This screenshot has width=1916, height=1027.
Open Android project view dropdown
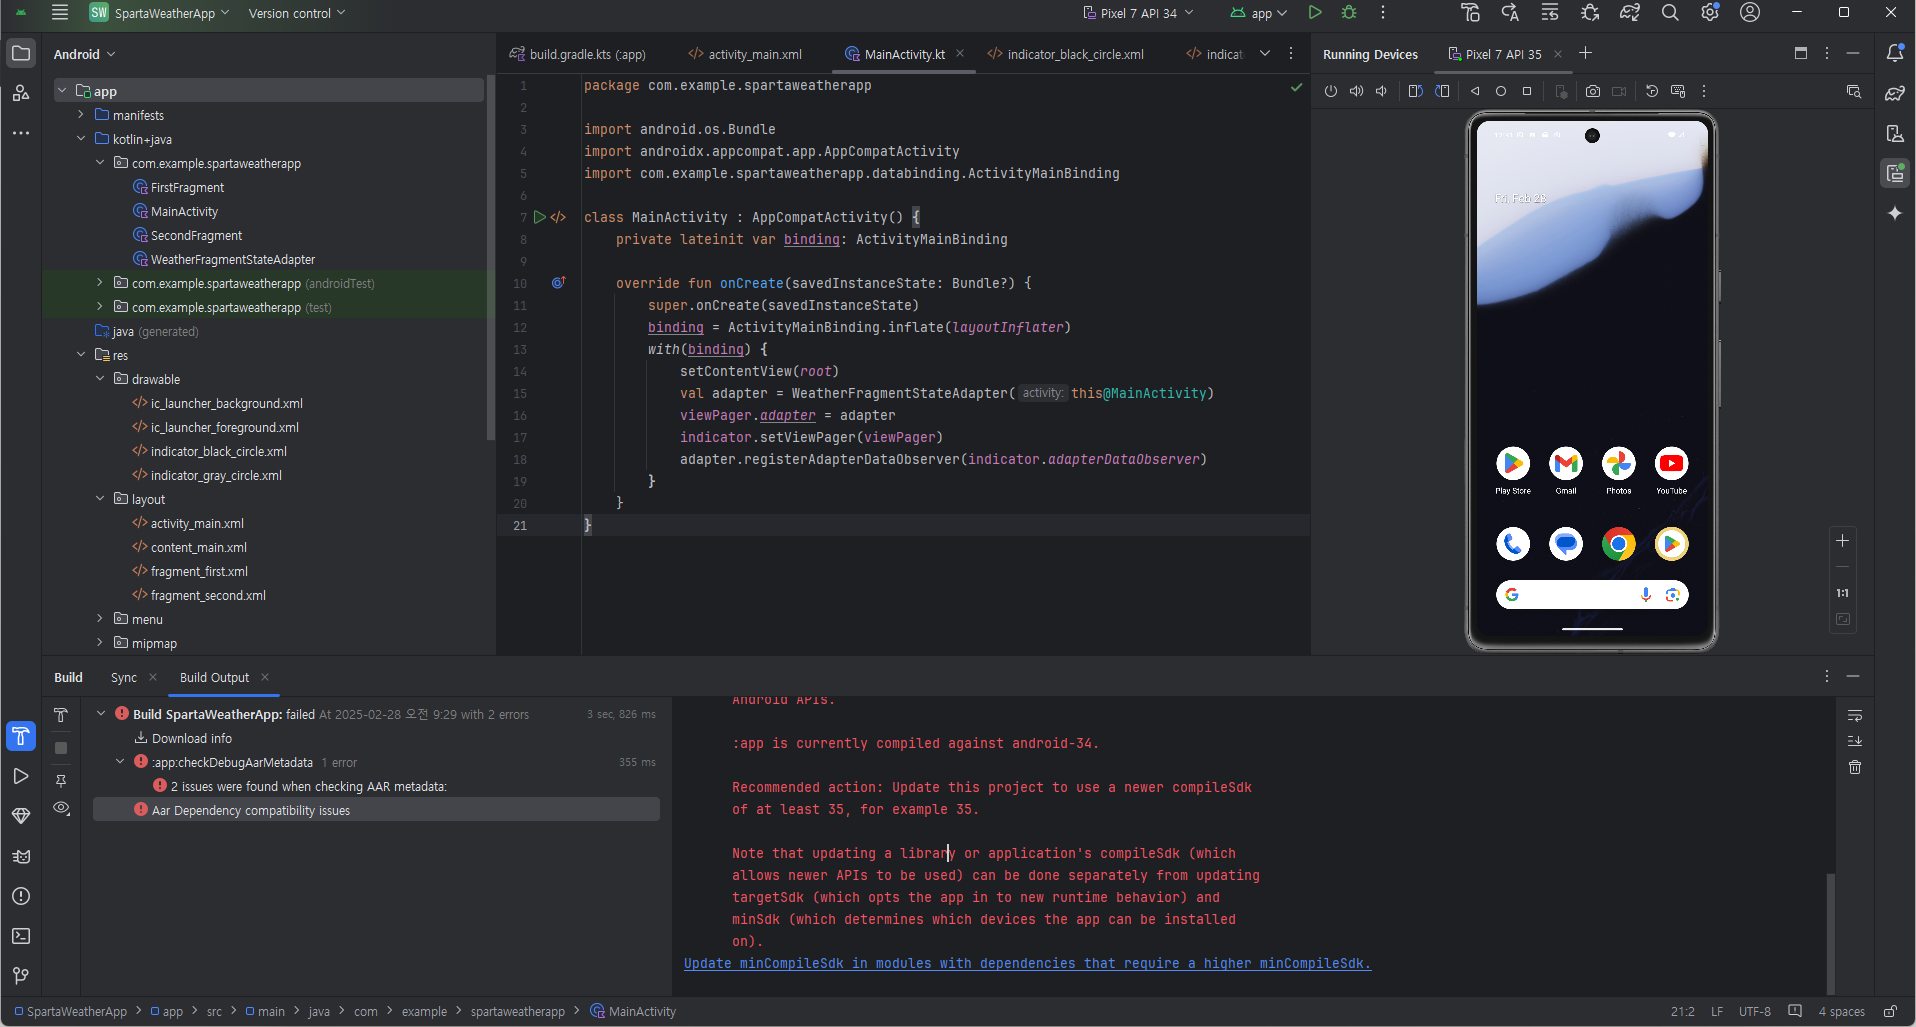pyautogui.click(x=85, y=54)
